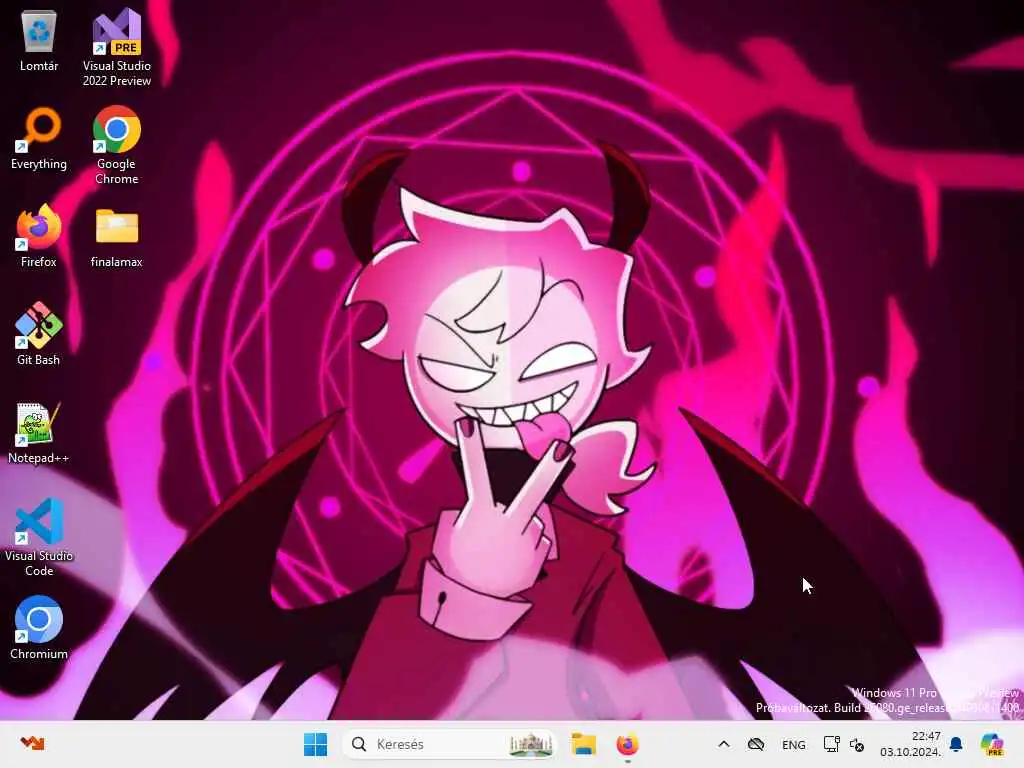Select the Firefox desktop shortcut

(x=39, y=235)
